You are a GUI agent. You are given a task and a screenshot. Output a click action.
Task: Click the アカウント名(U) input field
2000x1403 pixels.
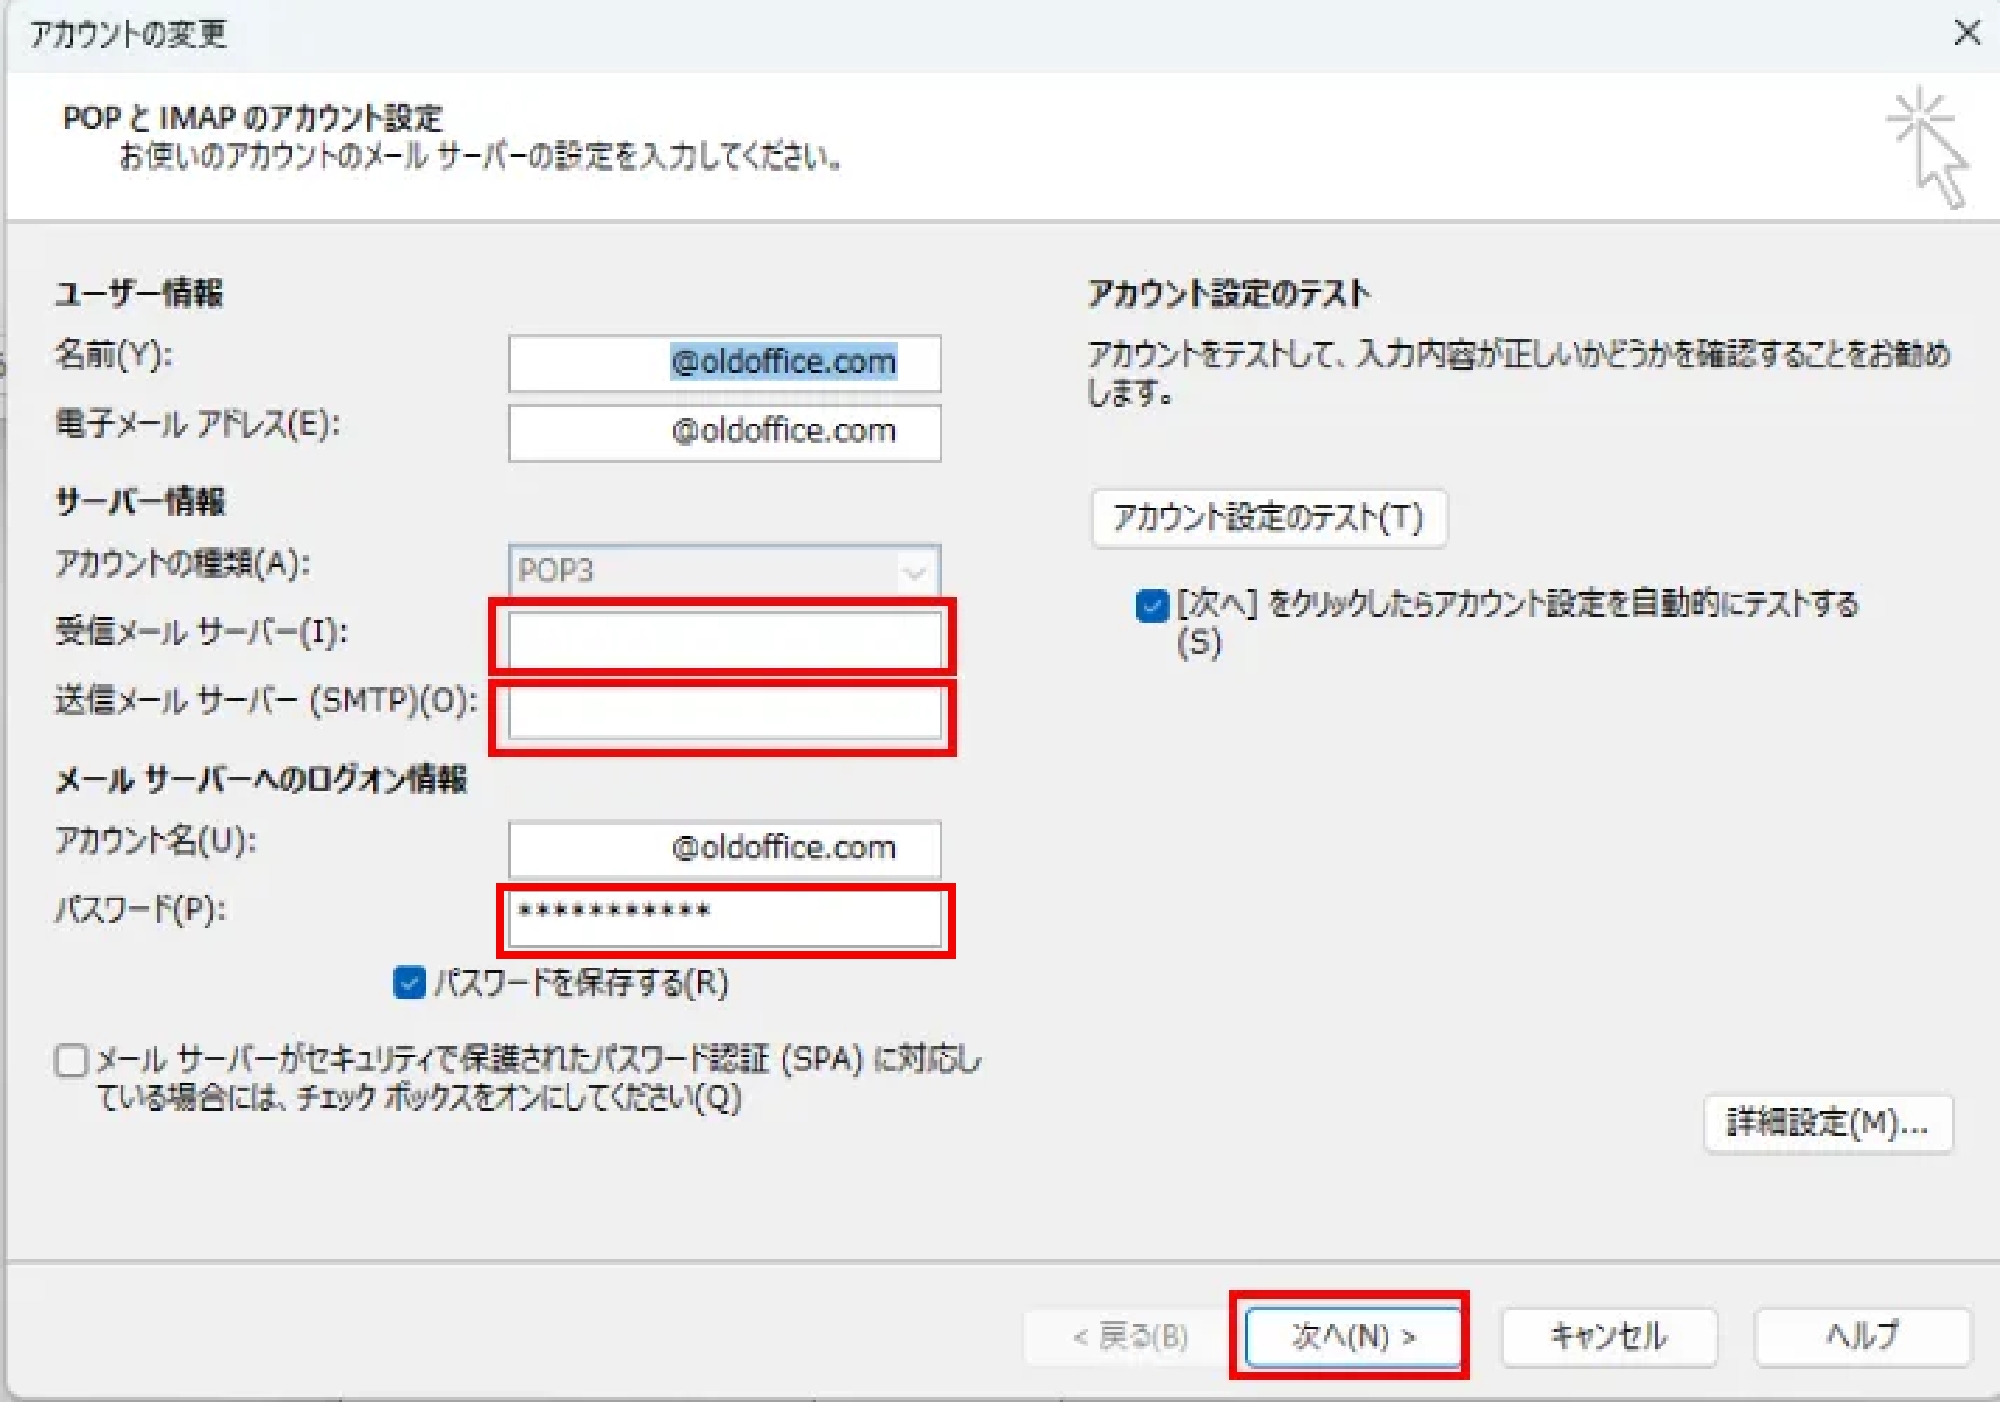coord(723,849)
